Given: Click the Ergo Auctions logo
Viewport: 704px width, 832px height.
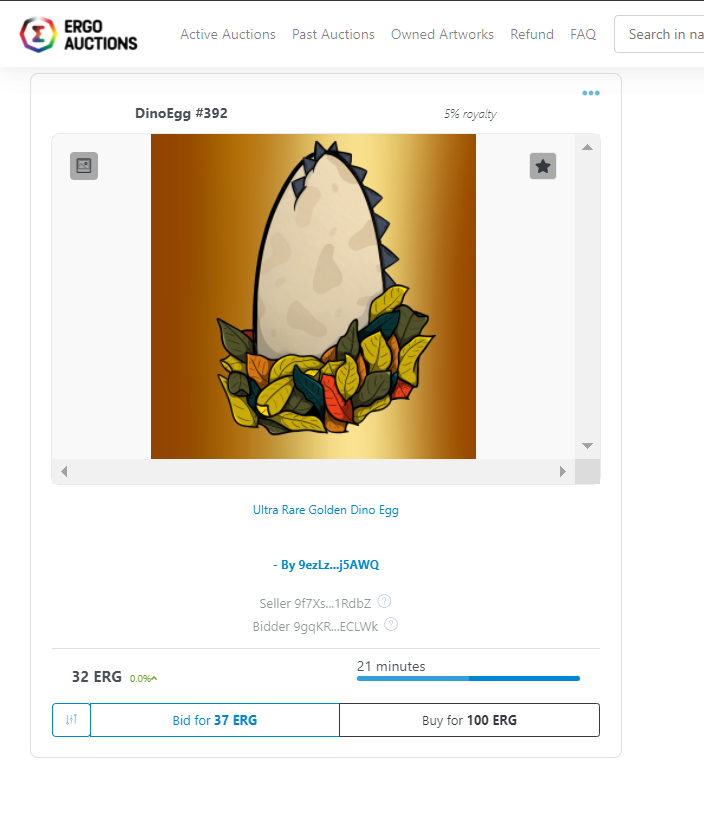Looking at the screenshot, I should (79, 34).
